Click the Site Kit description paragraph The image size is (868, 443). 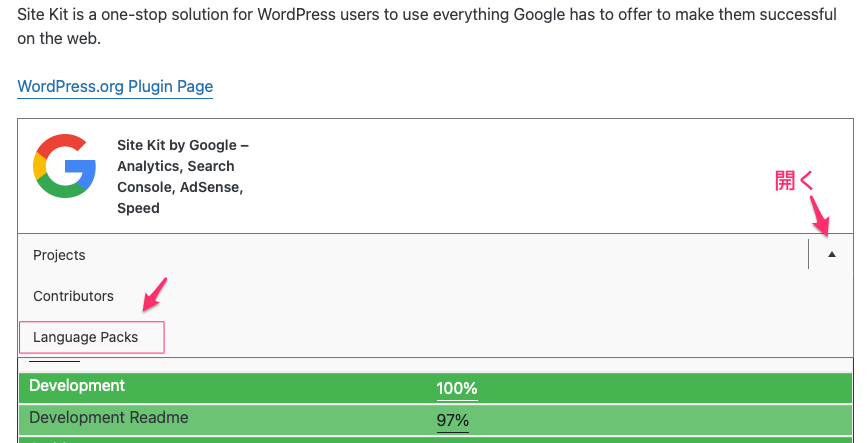coord(427,29)
